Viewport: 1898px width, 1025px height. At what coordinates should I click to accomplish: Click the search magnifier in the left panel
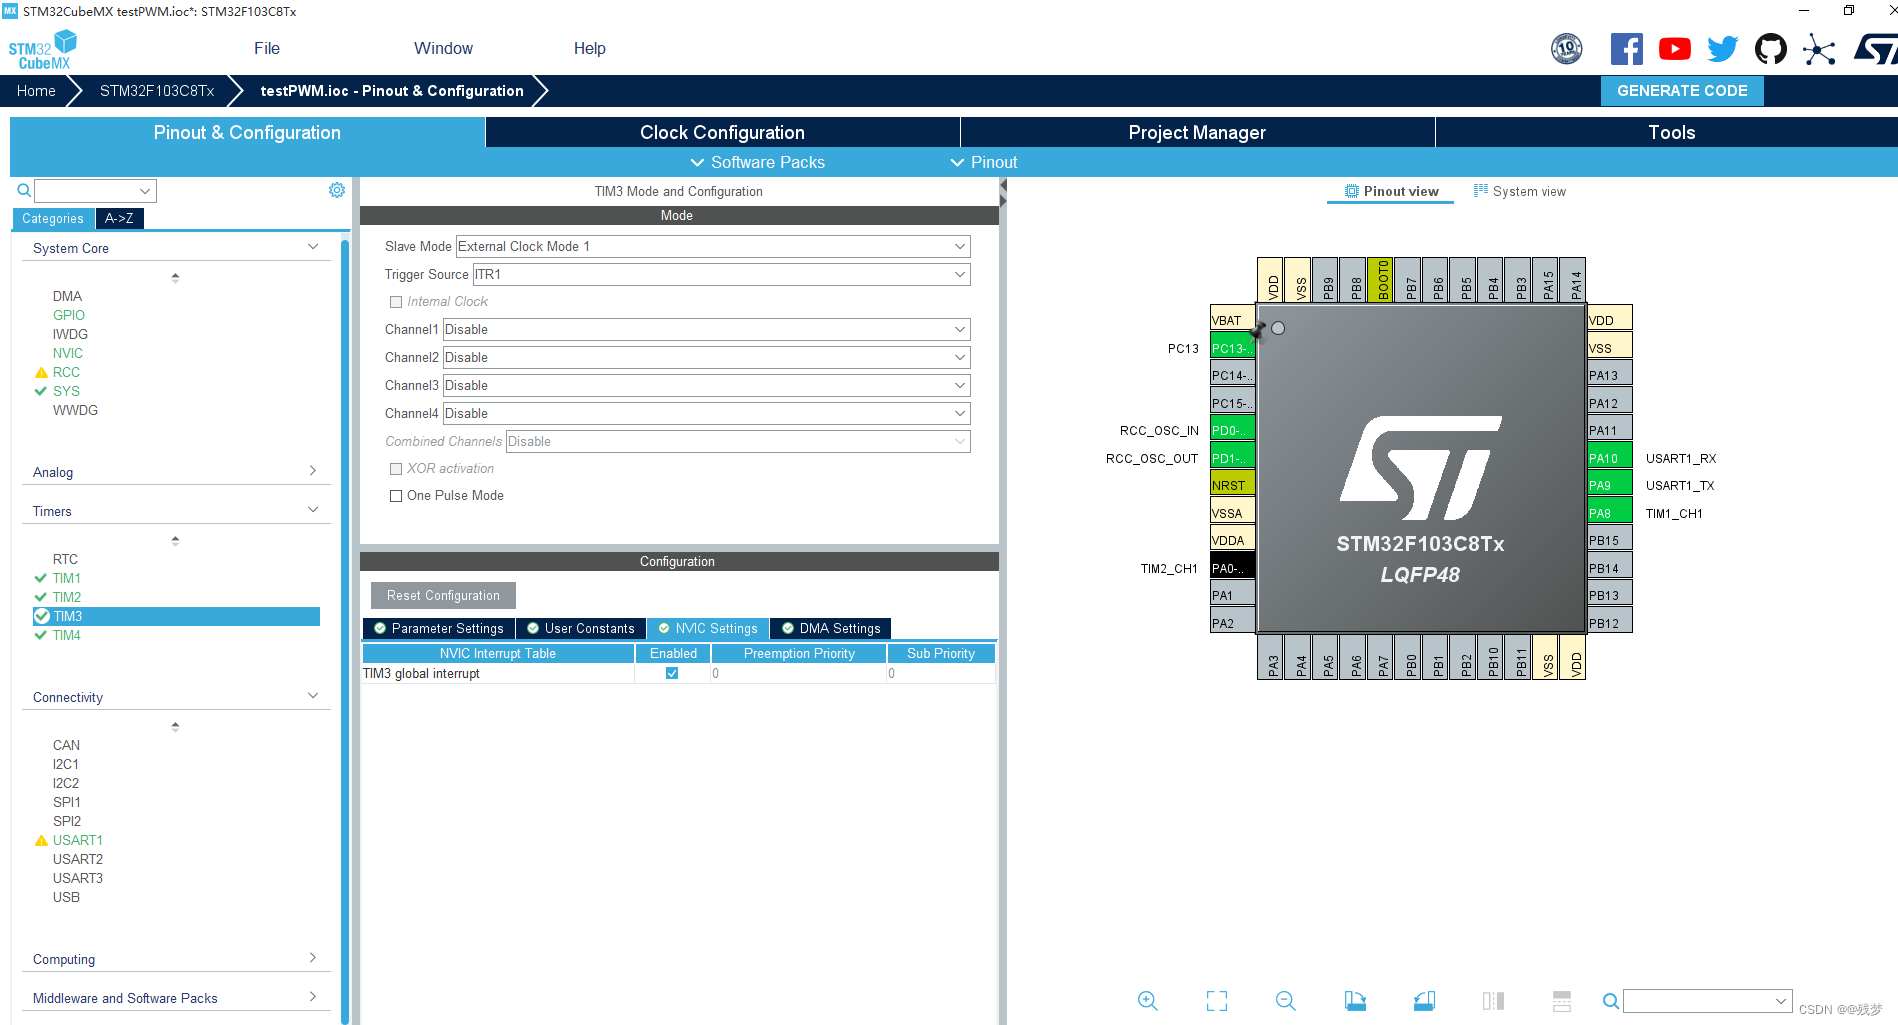(23, 190)
